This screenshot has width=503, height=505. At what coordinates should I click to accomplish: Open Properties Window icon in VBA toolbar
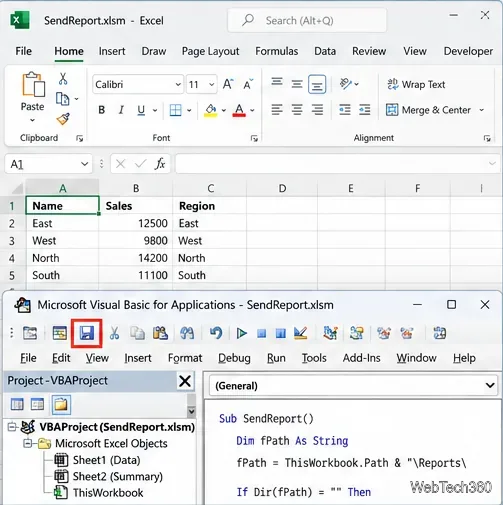click(x=356, y=333)
